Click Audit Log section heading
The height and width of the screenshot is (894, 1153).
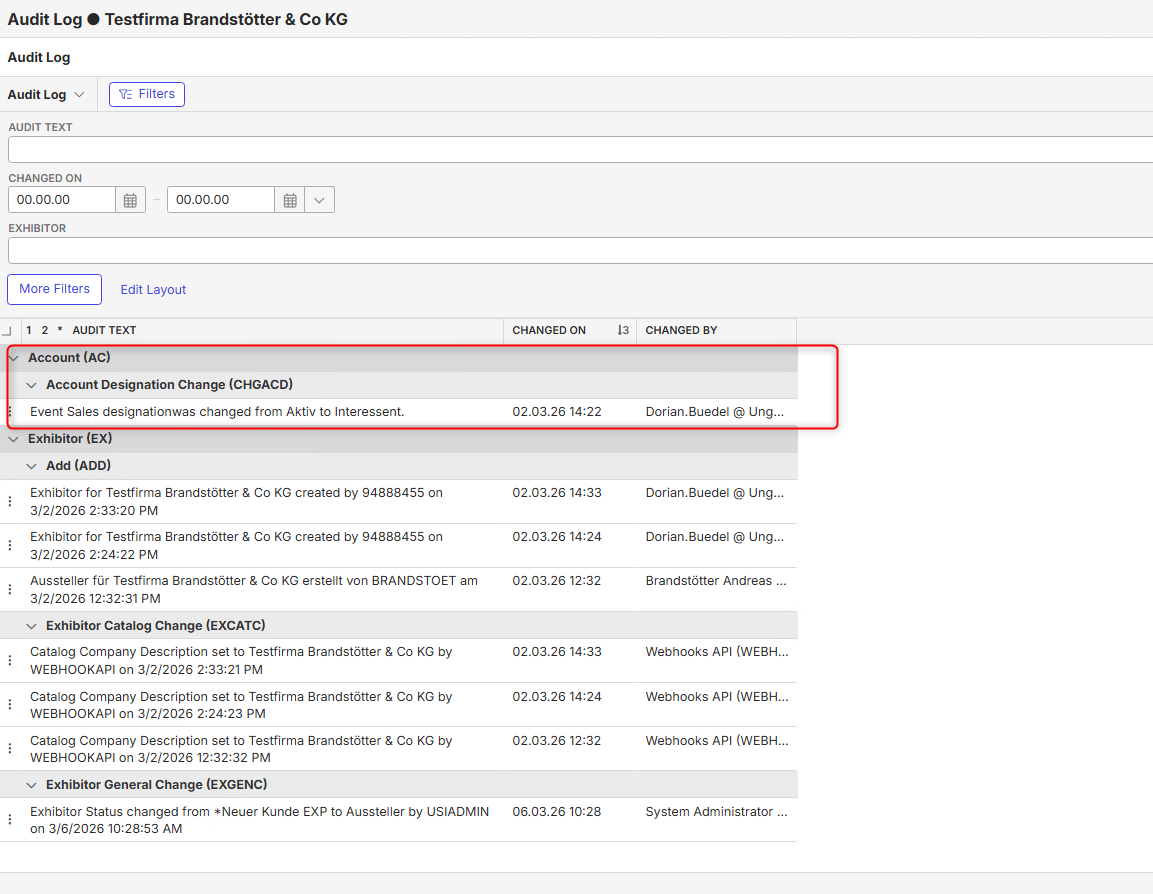[39, 57]
